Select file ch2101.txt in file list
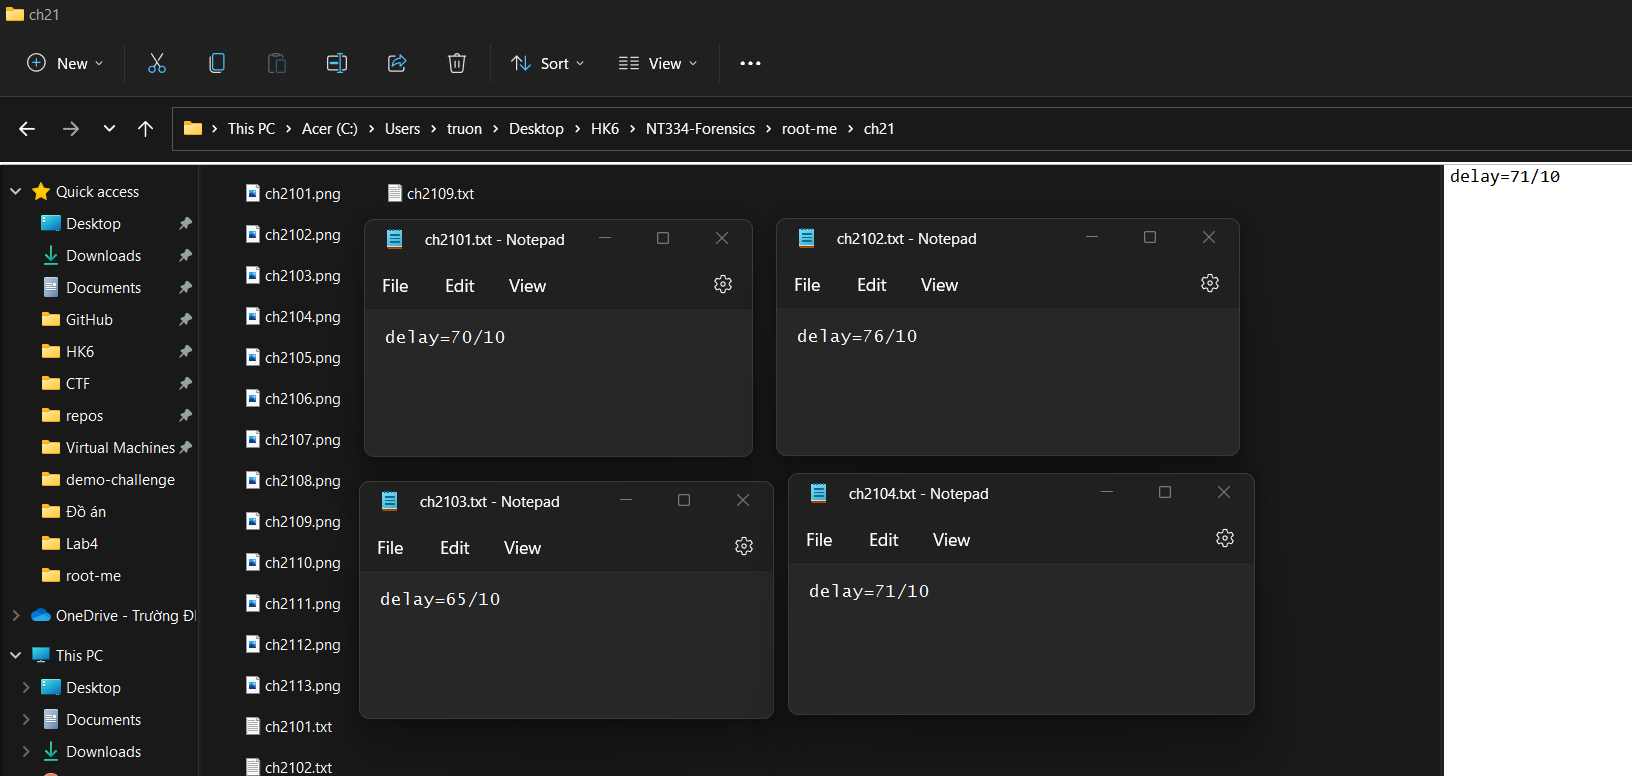 click(289, 726)
